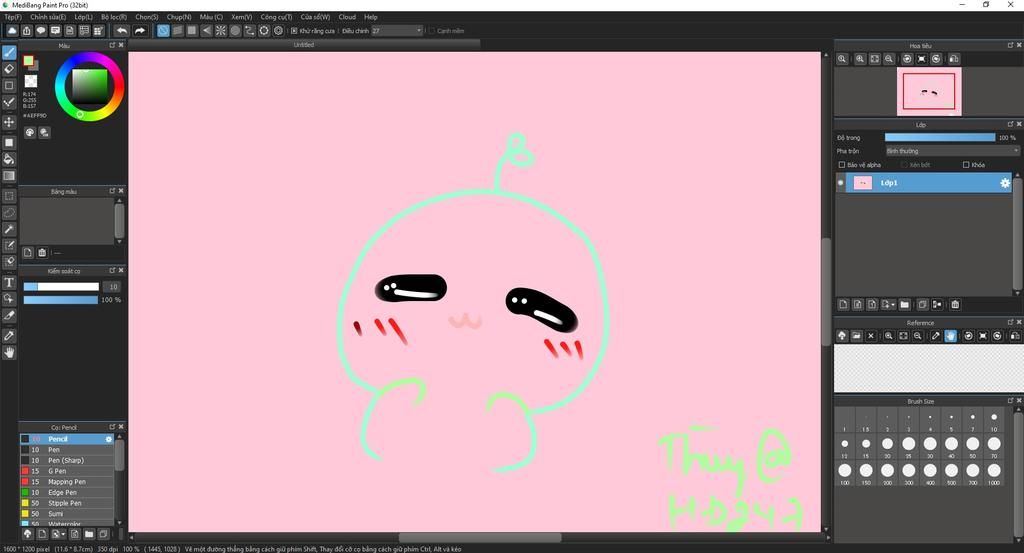Open the Bộ lọc(R) menu
Image resolution: width=1024 pixels, height=553 pixels.
pos(114,17)
